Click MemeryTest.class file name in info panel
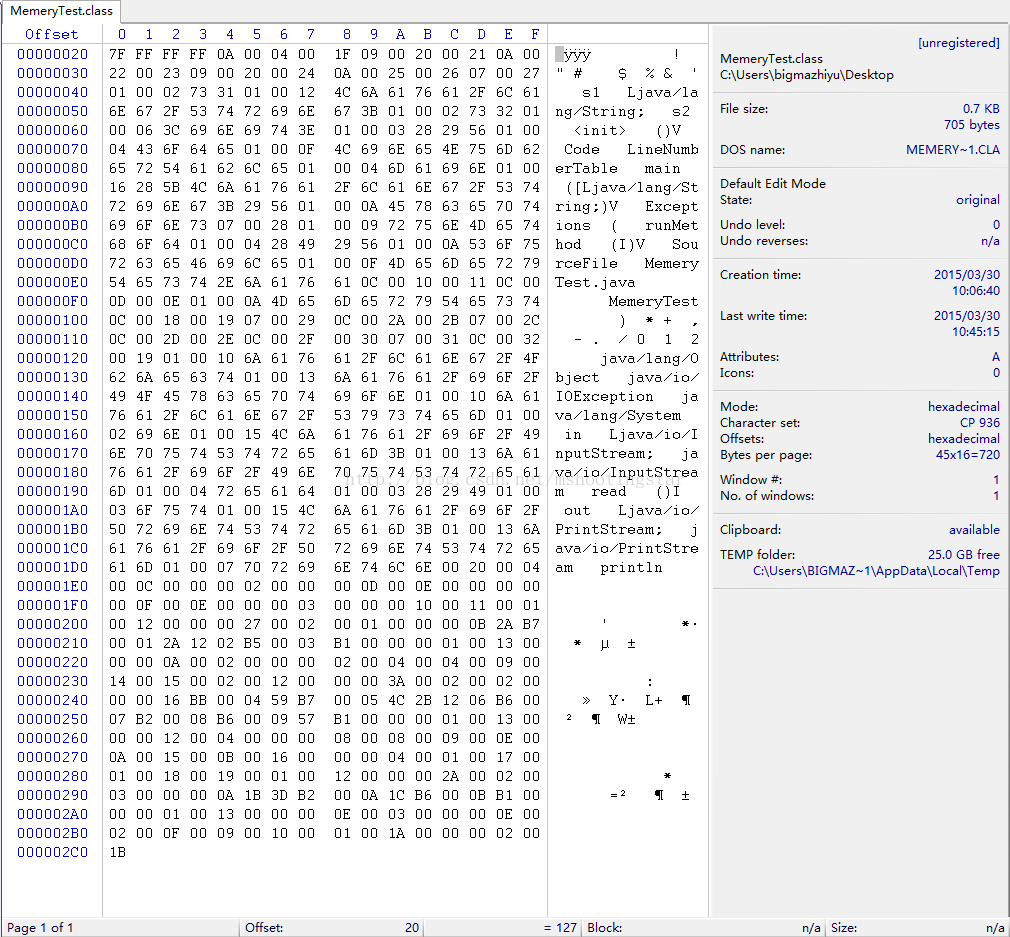 point(771,59)
